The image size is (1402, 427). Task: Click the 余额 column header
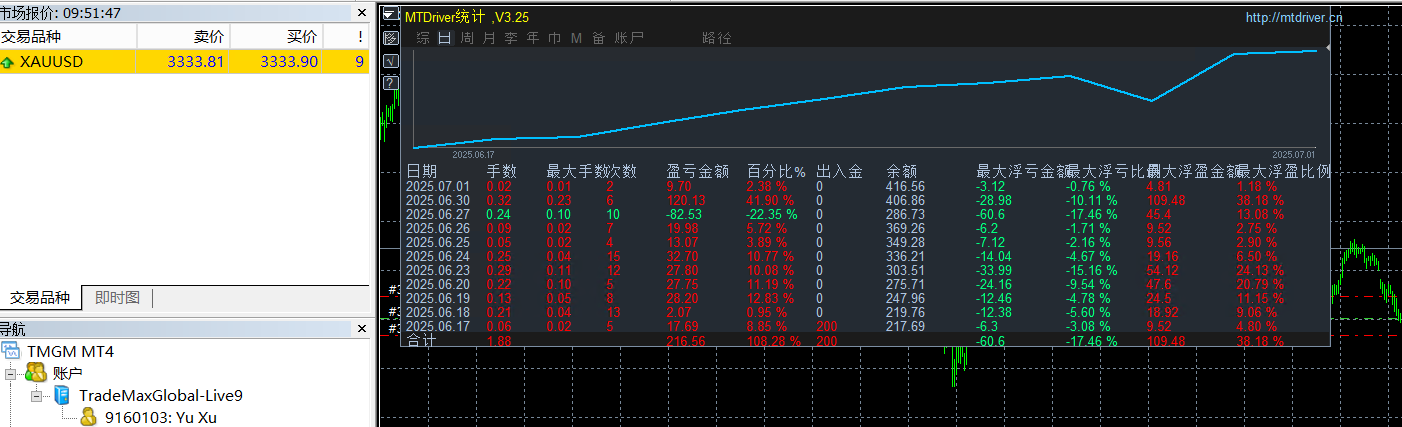(x=902, y=171)
